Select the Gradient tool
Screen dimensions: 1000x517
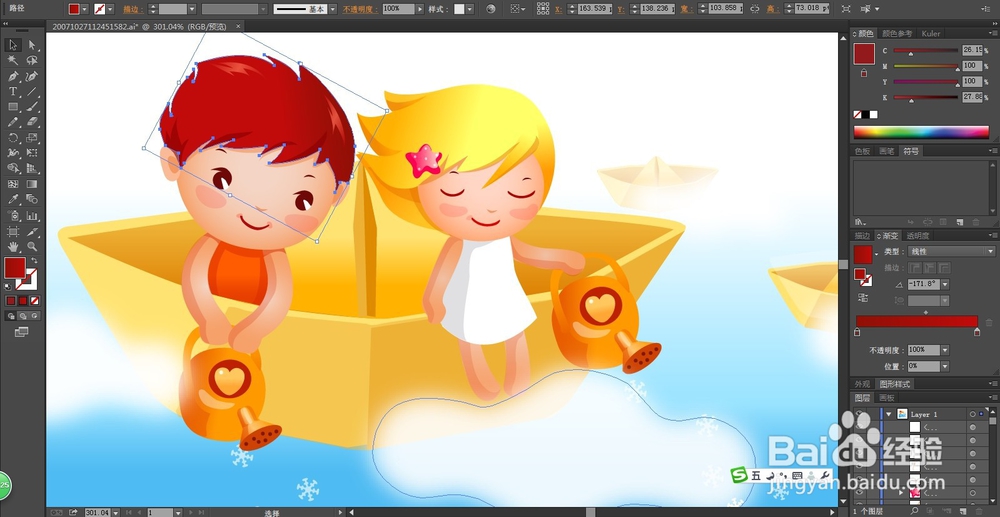(32, 184)
